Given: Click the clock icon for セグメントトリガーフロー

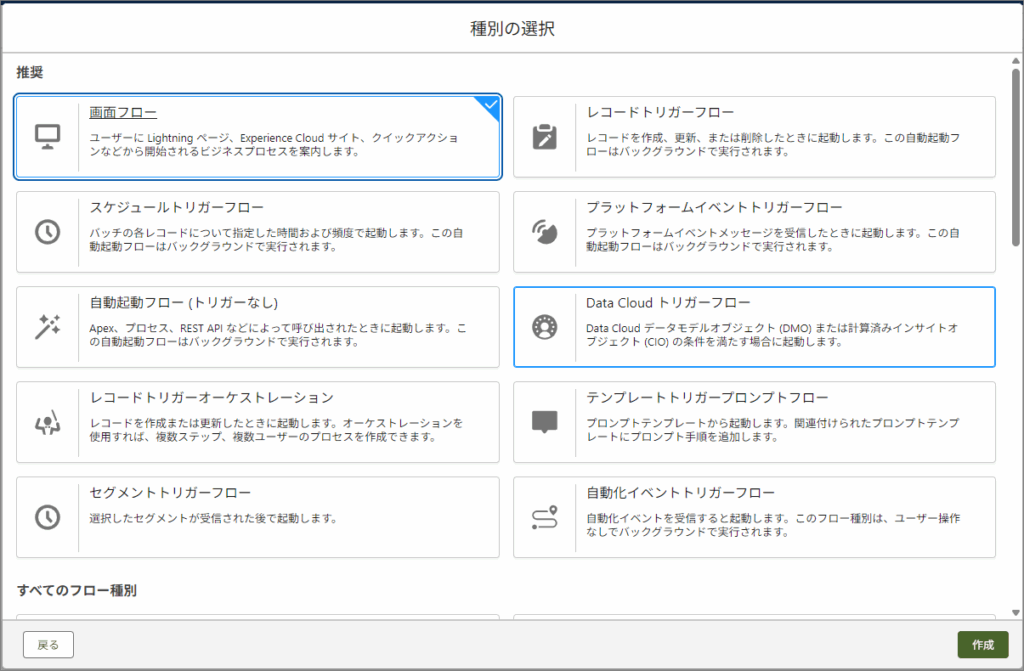Looking at the screenshot, I should pyautogui.click(x=47, y=517).
